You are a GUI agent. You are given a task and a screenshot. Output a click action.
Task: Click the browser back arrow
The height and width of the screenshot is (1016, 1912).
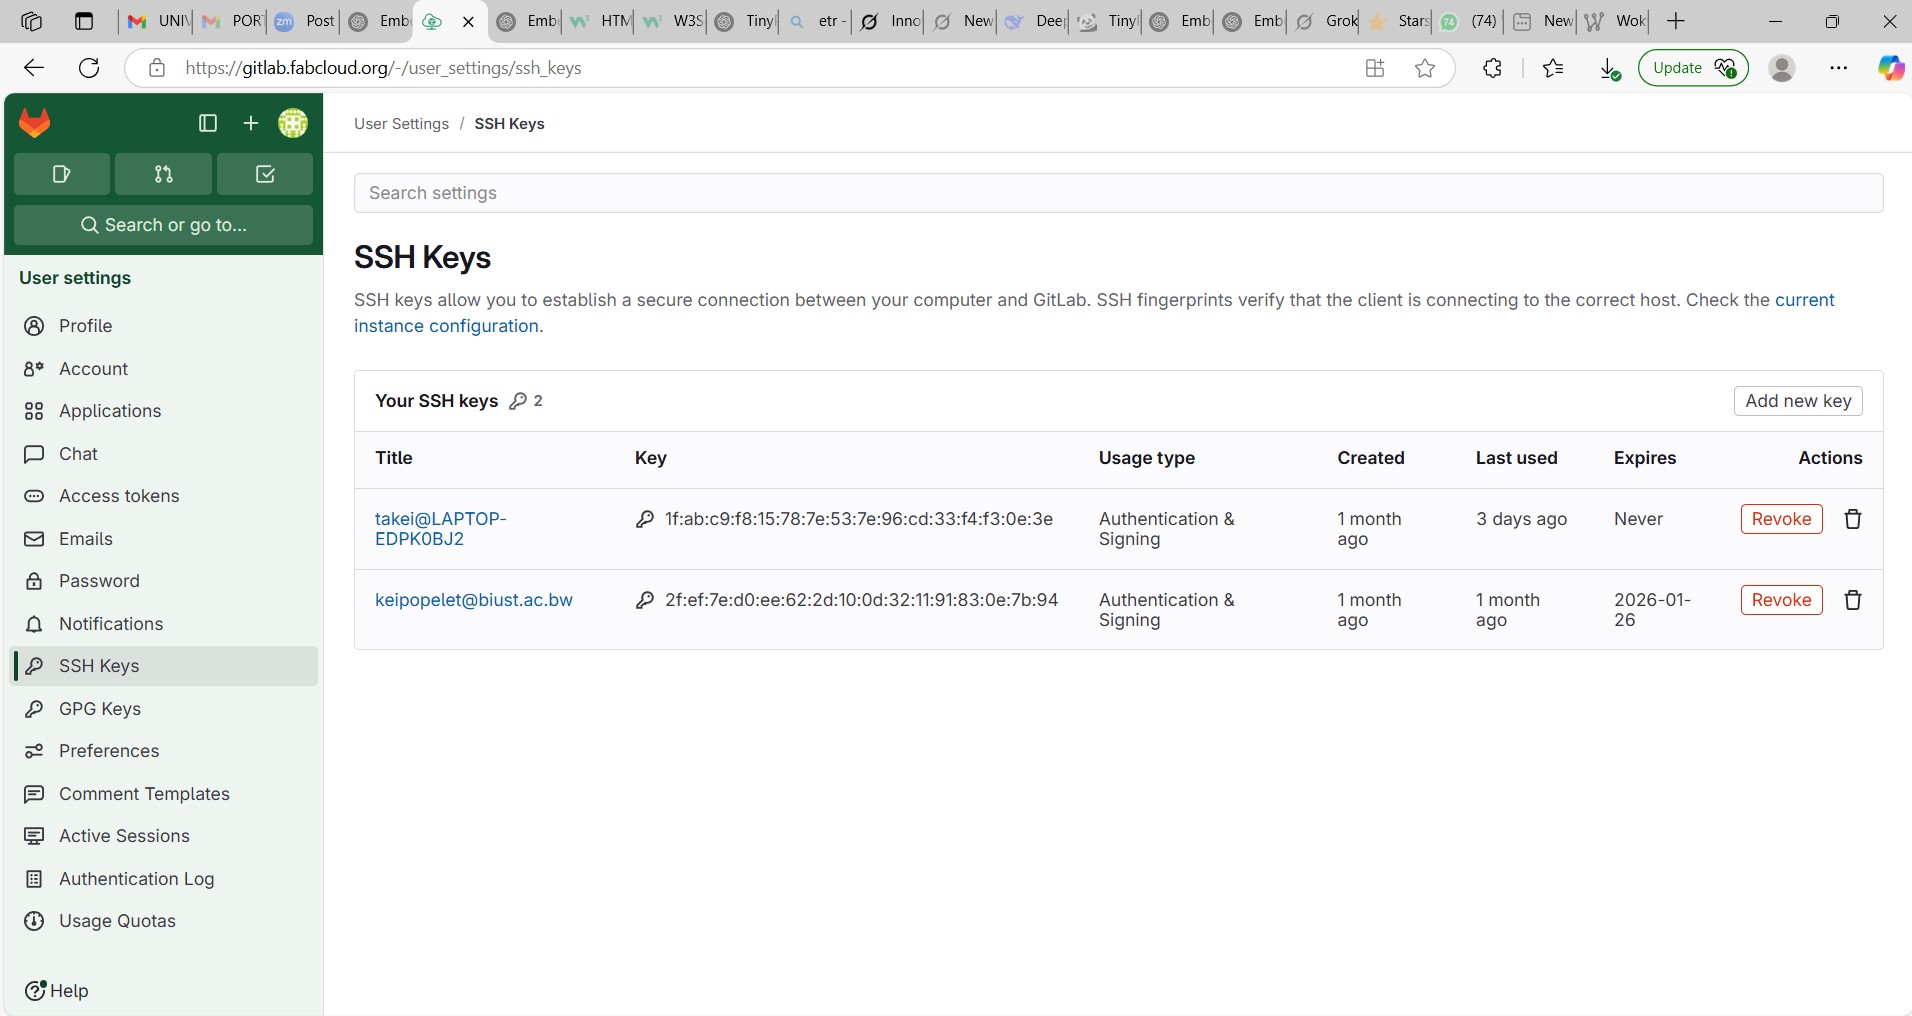34,68
